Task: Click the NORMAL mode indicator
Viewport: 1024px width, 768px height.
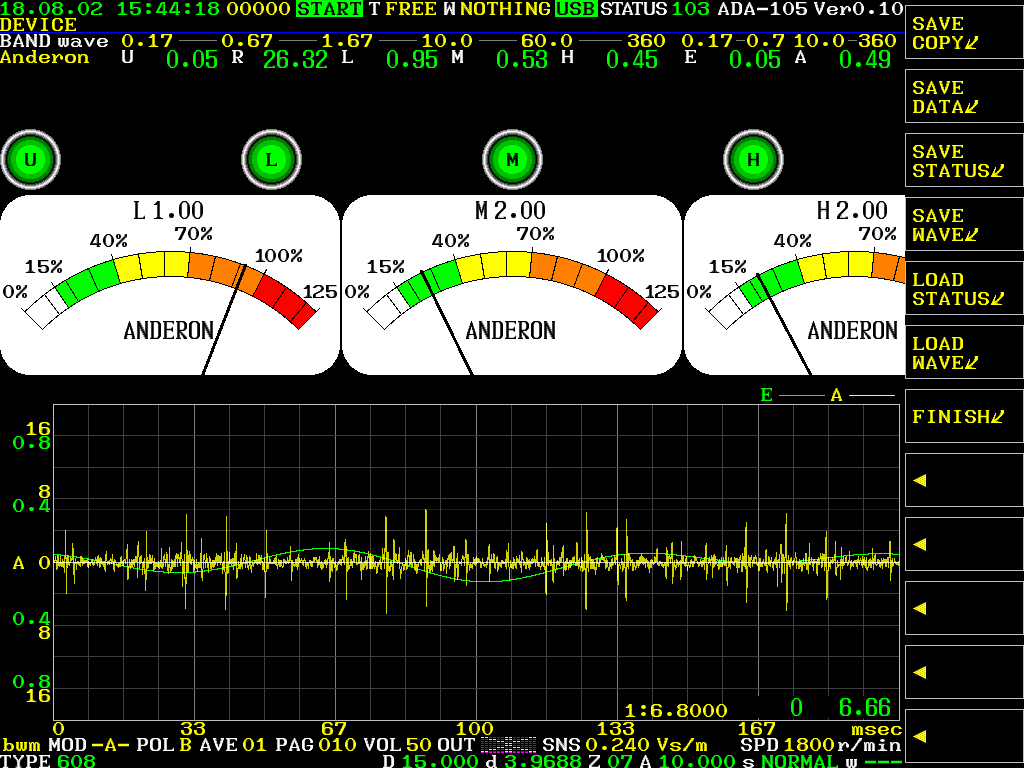Action: click(799, 761)
